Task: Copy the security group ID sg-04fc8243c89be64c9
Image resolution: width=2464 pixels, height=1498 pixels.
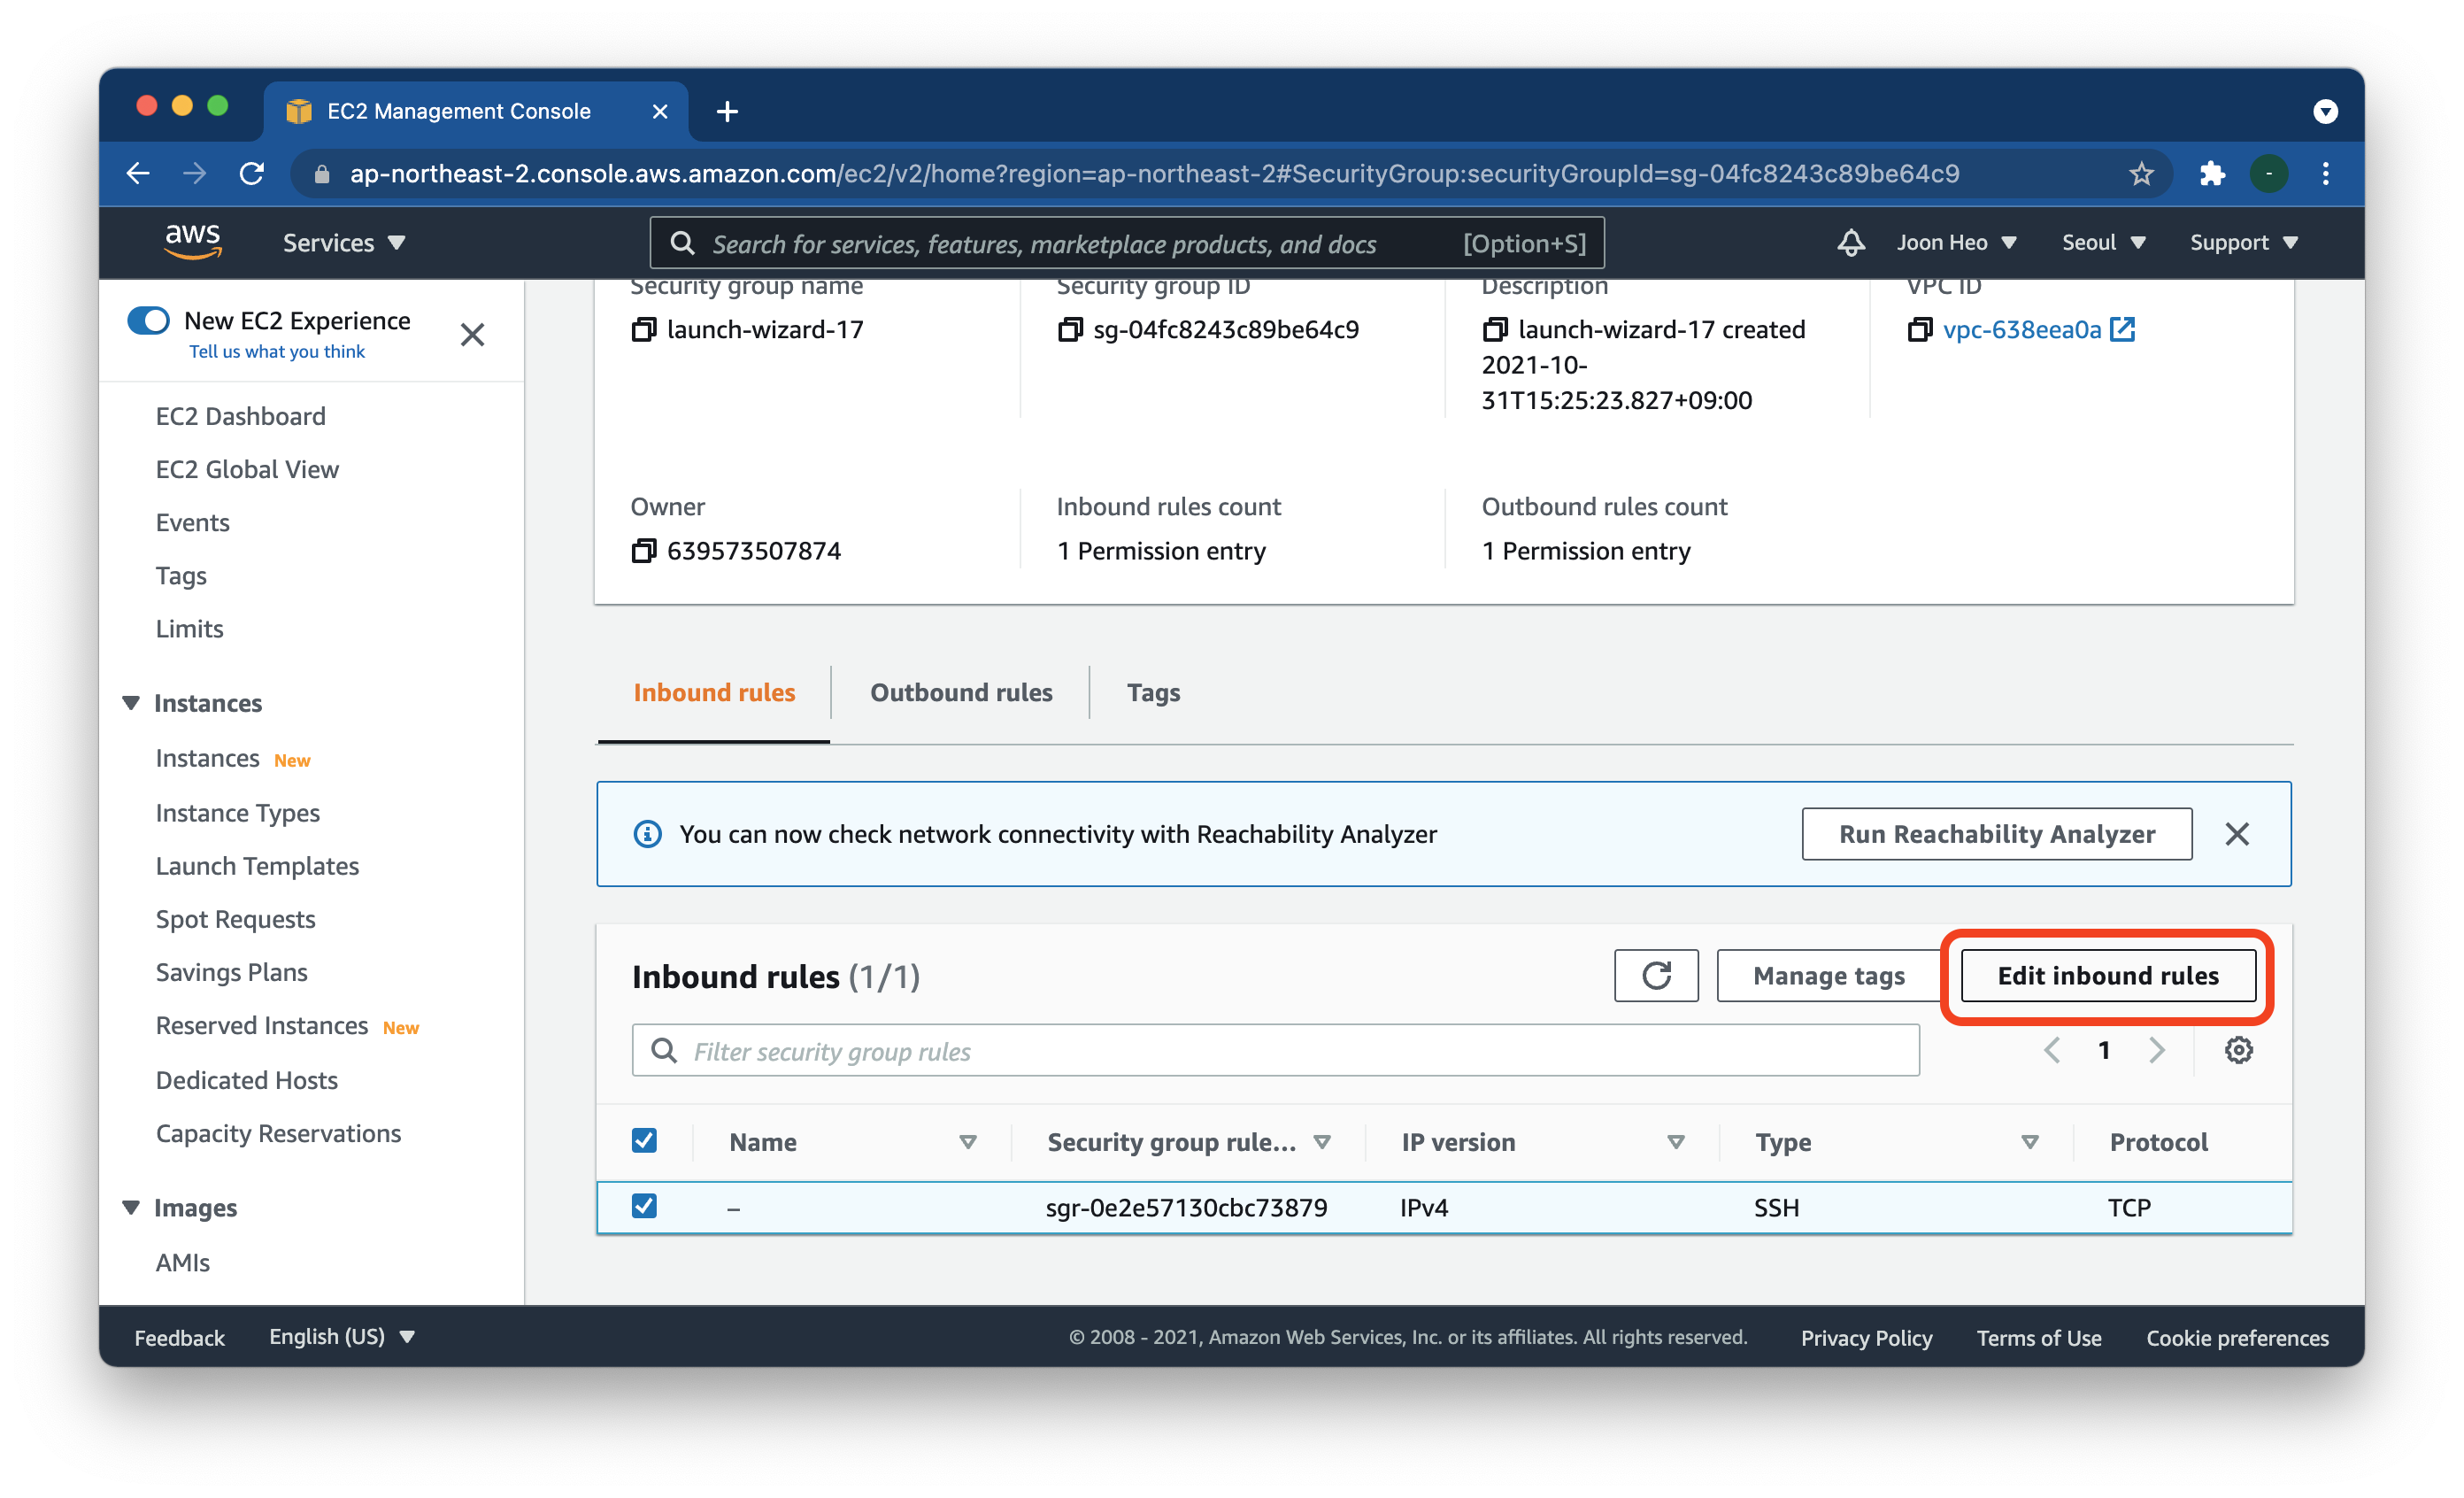Action: pos(1069,330)
